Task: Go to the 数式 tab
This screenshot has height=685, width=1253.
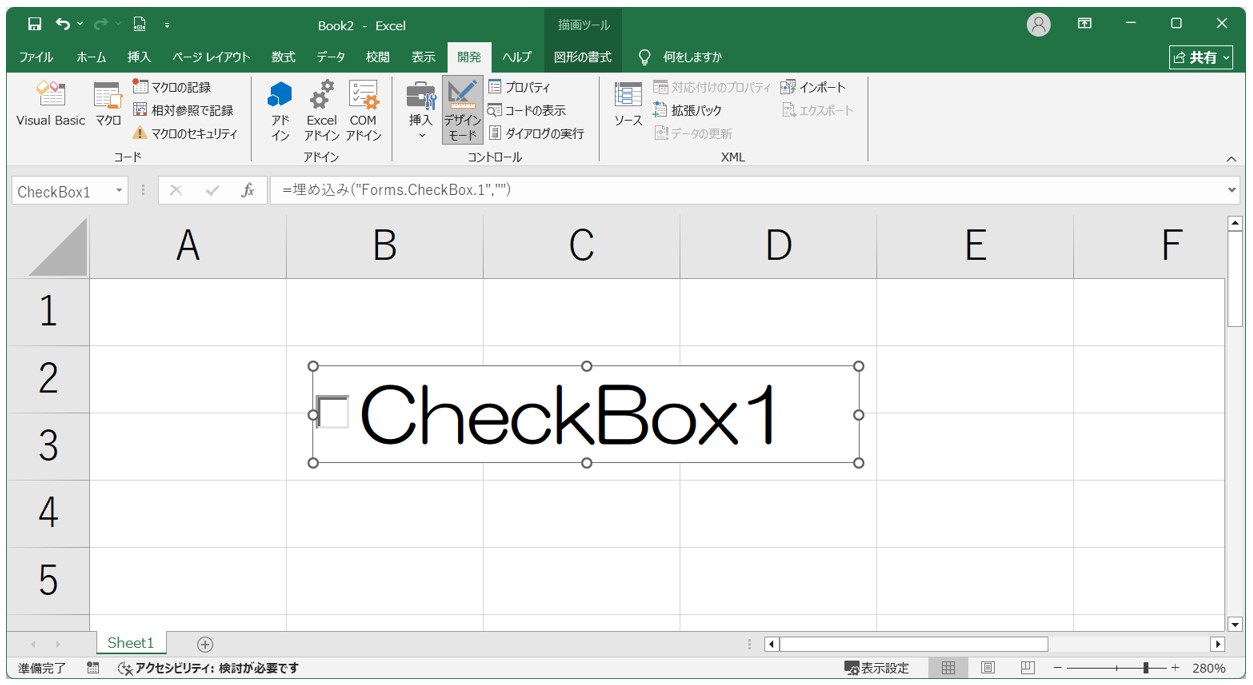Action: coord(283,57)
